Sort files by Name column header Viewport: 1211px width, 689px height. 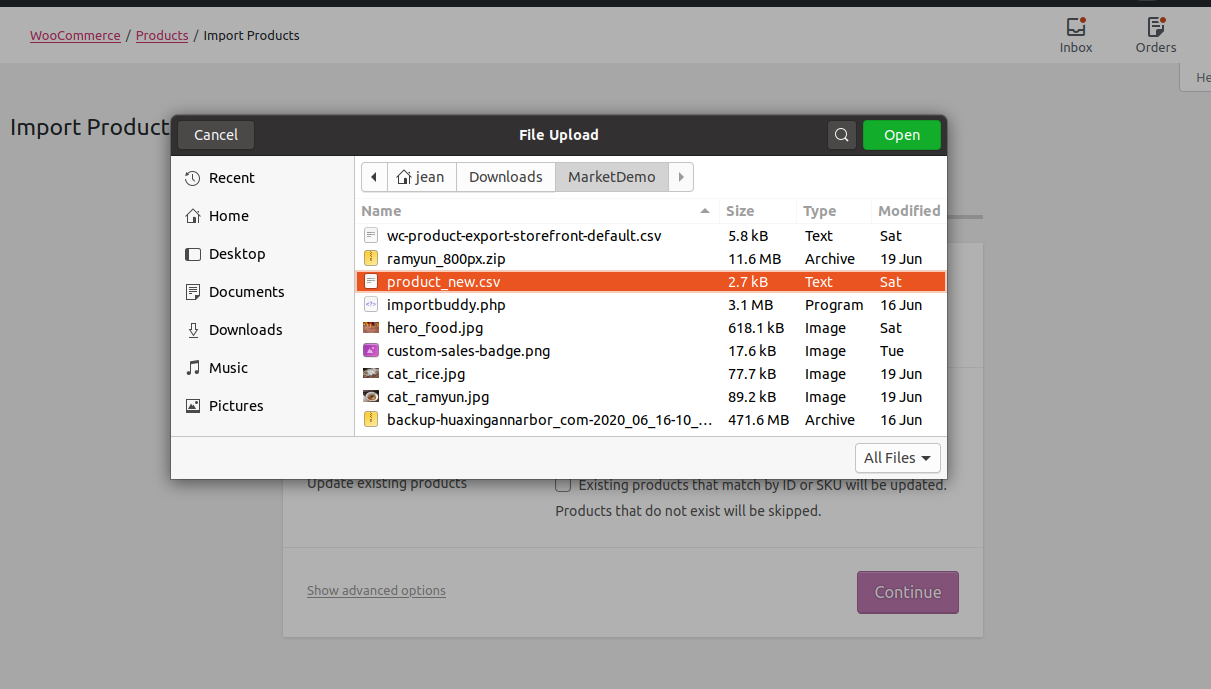538,211
